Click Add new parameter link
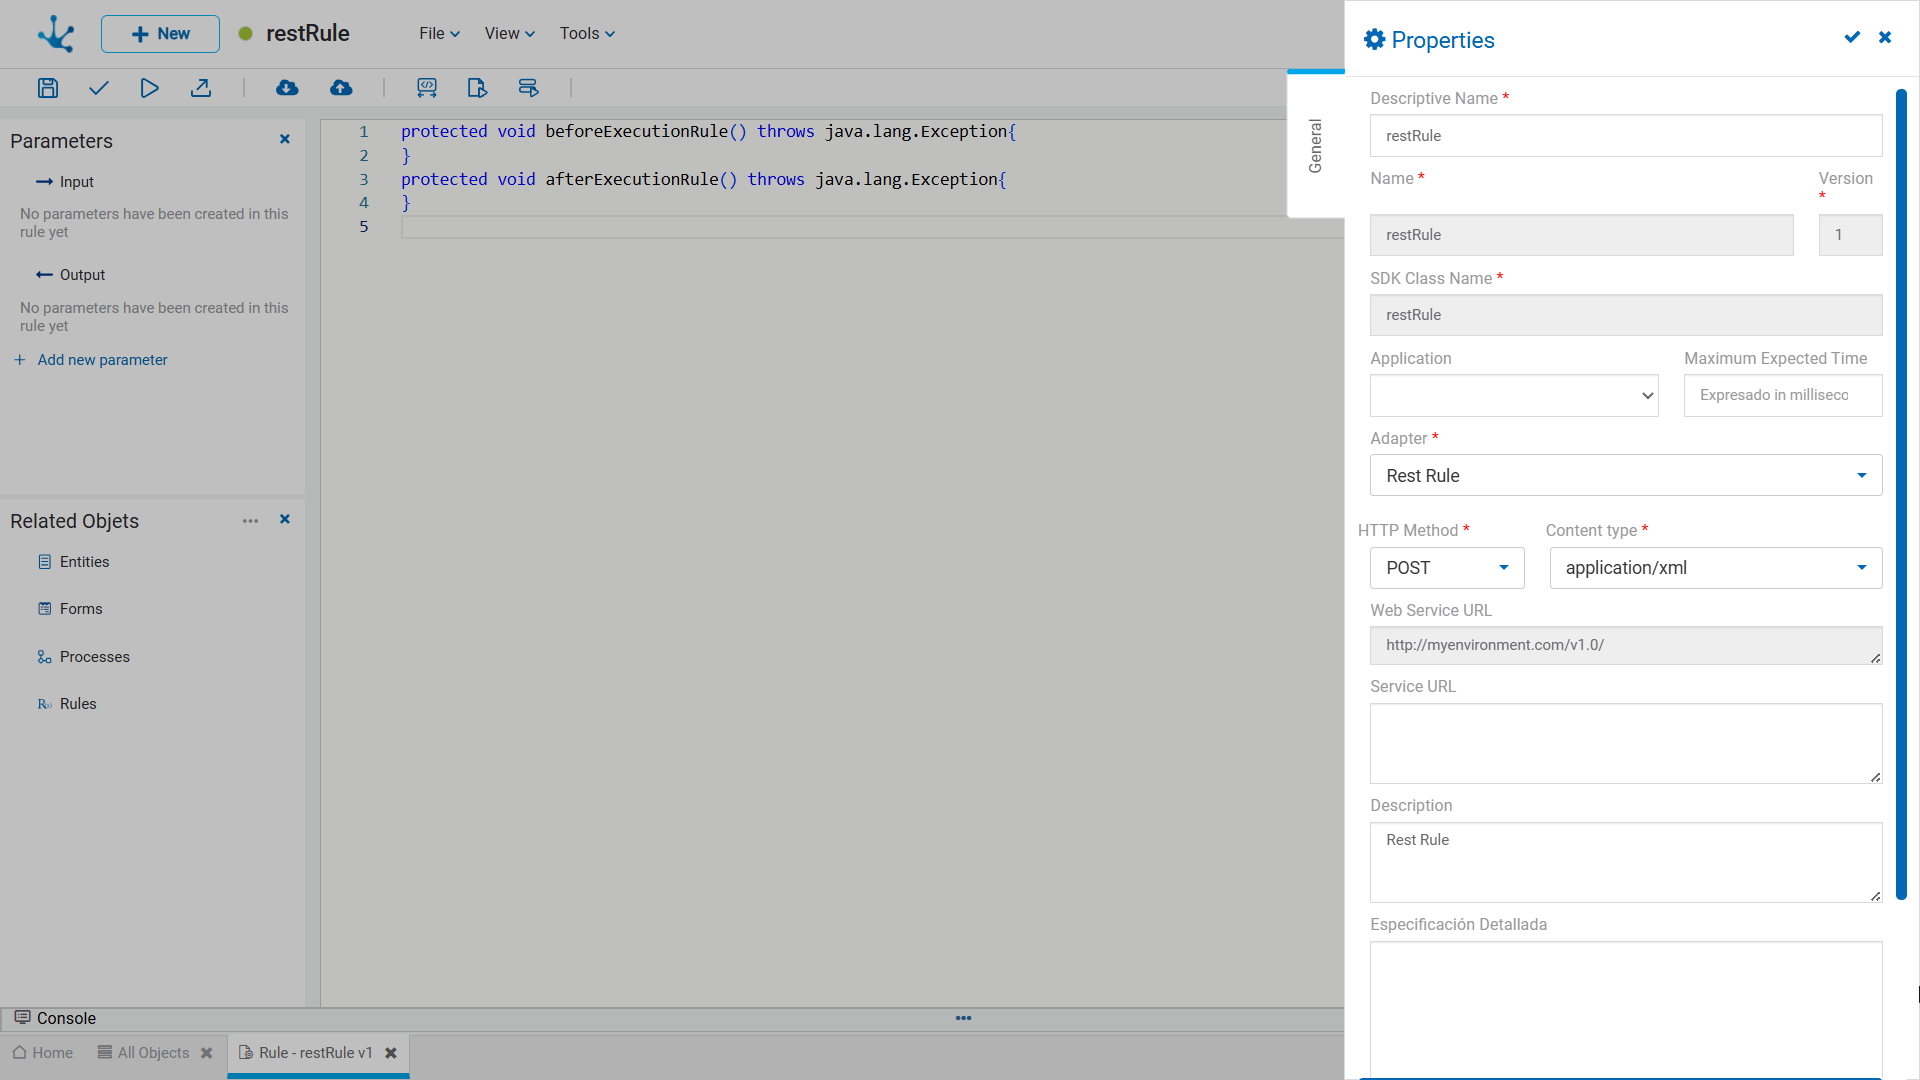Image resolution: width=1920 pixels, height=1080 pixels. coord(91,360)
